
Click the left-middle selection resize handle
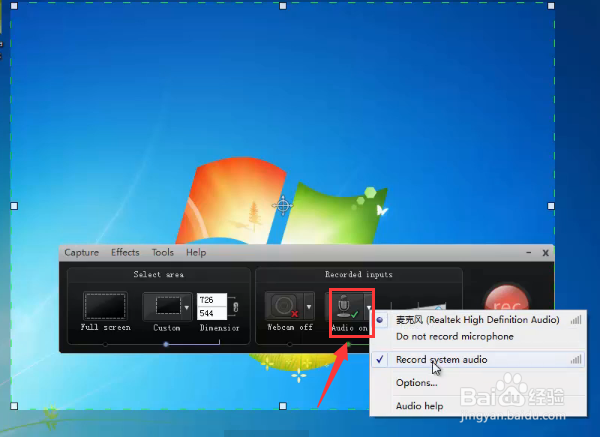14,206
